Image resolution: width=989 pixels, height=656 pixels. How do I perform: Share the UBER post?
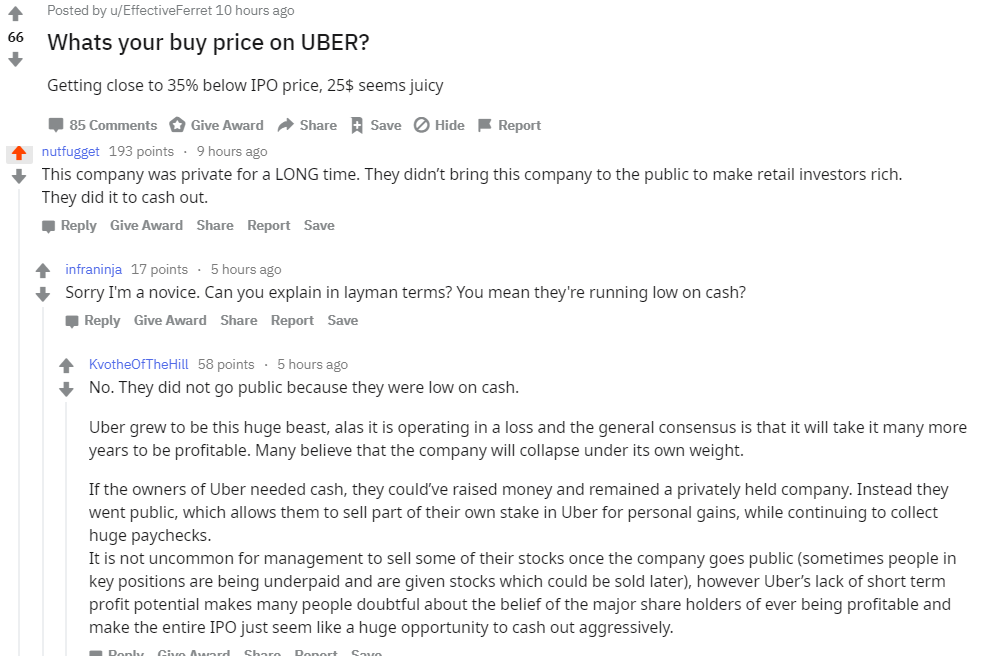tap(307, 125)
